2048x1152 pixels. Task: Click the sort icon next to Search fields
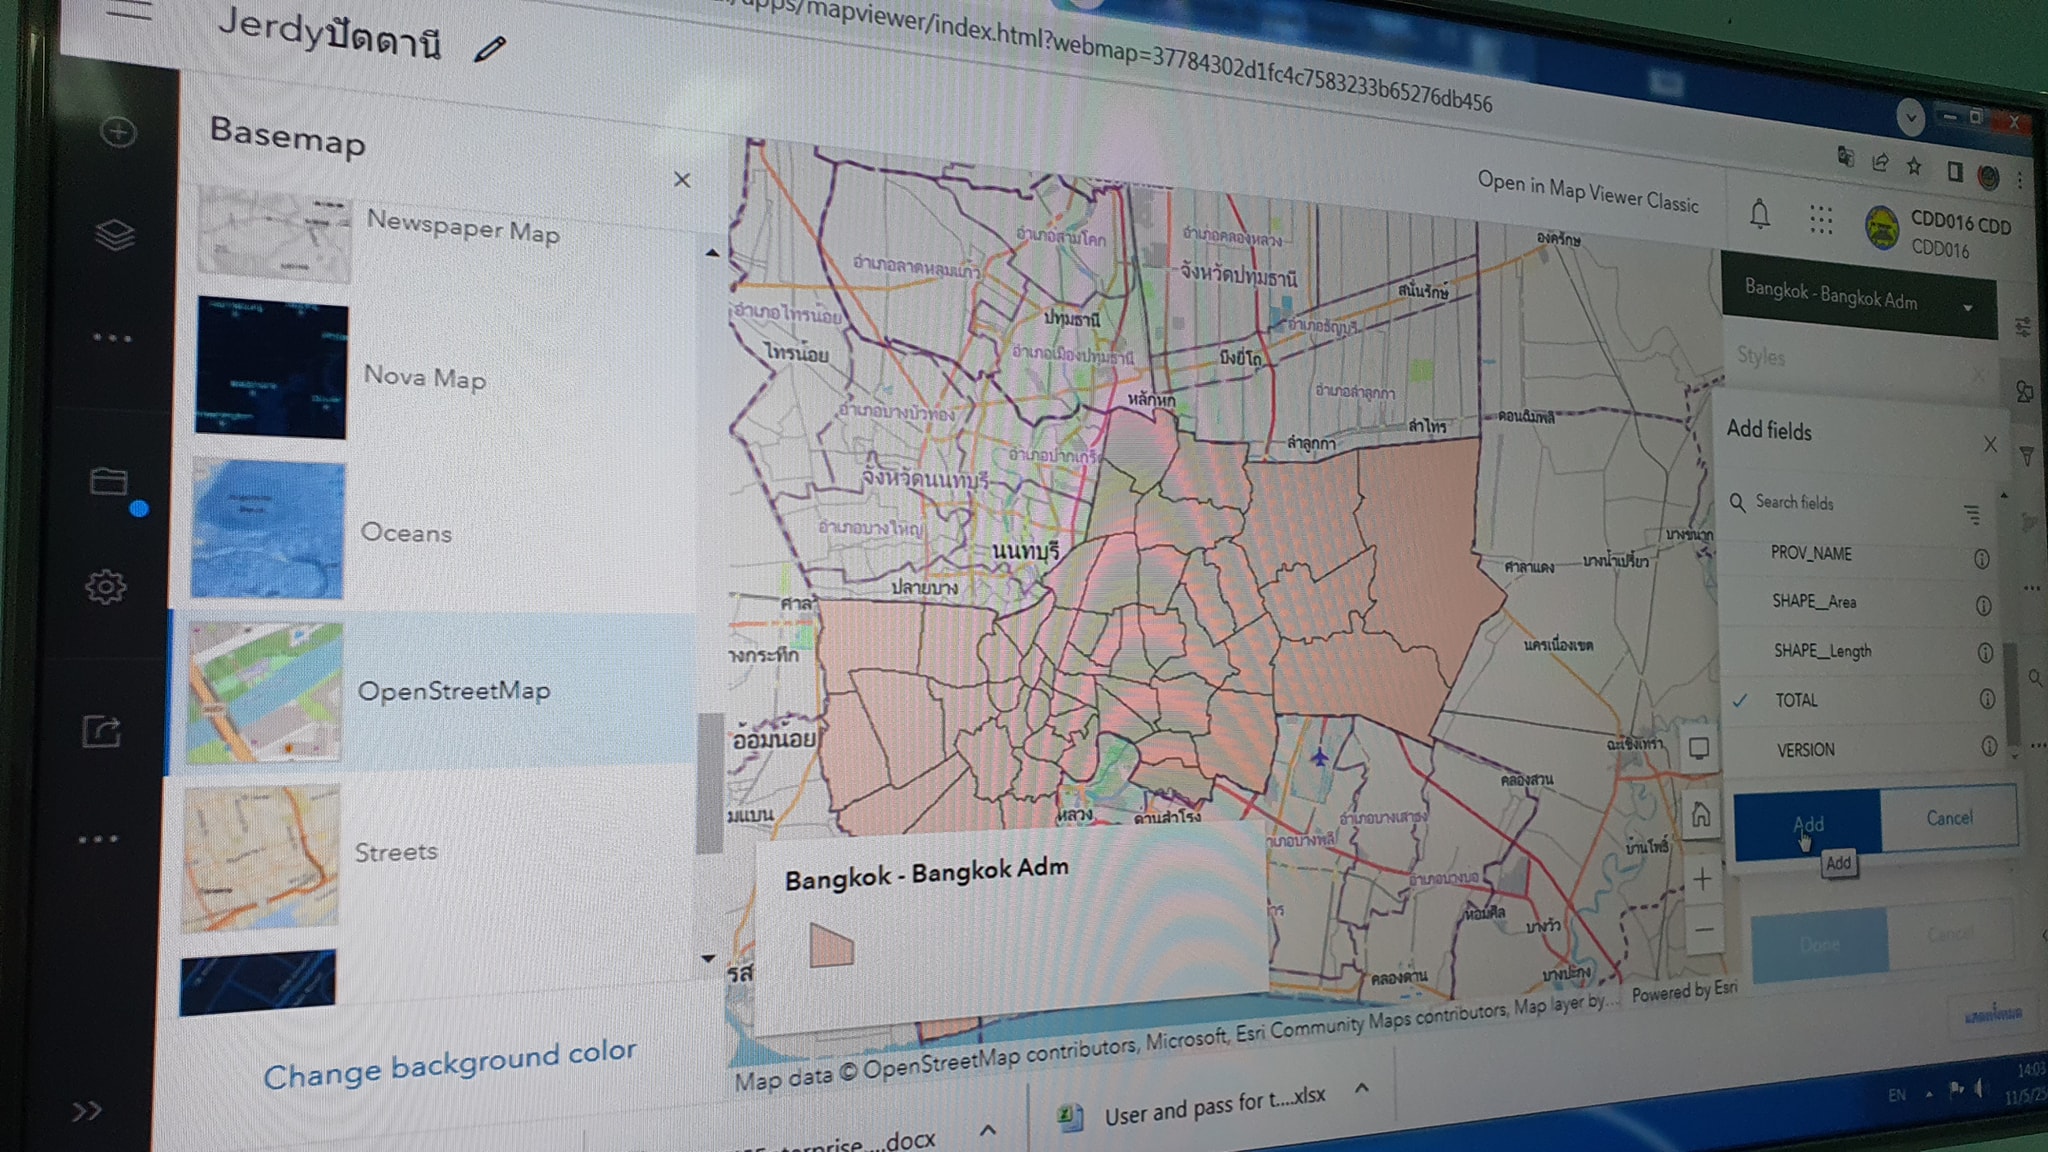[x=1972, y=514]
